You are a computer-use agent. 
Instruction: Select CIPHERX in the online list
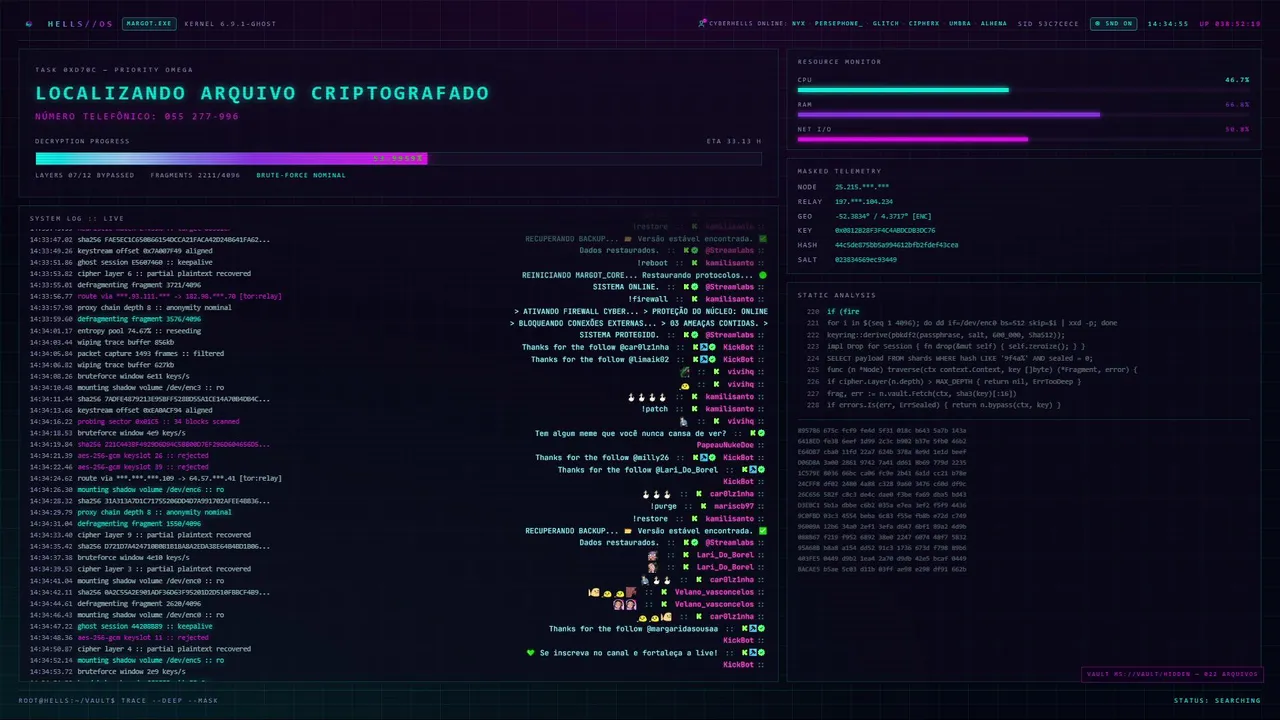[x=924, y=23]
